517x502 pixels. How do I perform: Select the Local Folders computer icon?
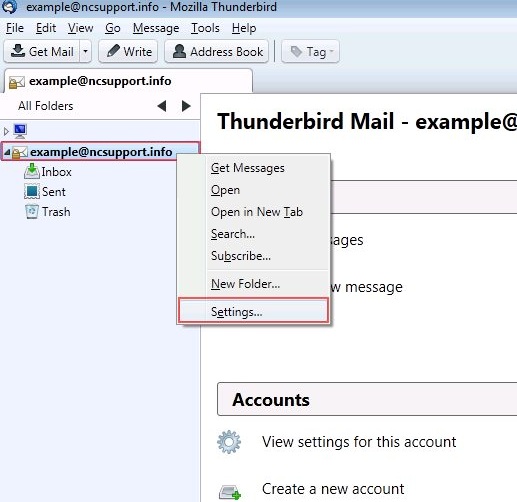point(20,131)
